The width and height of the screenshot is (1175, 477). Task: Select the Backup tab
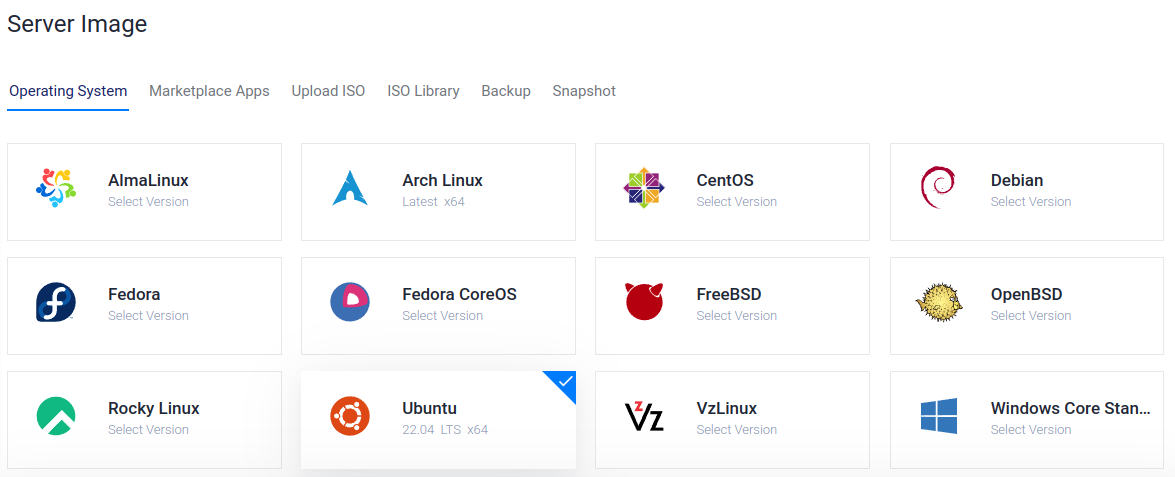506,91
